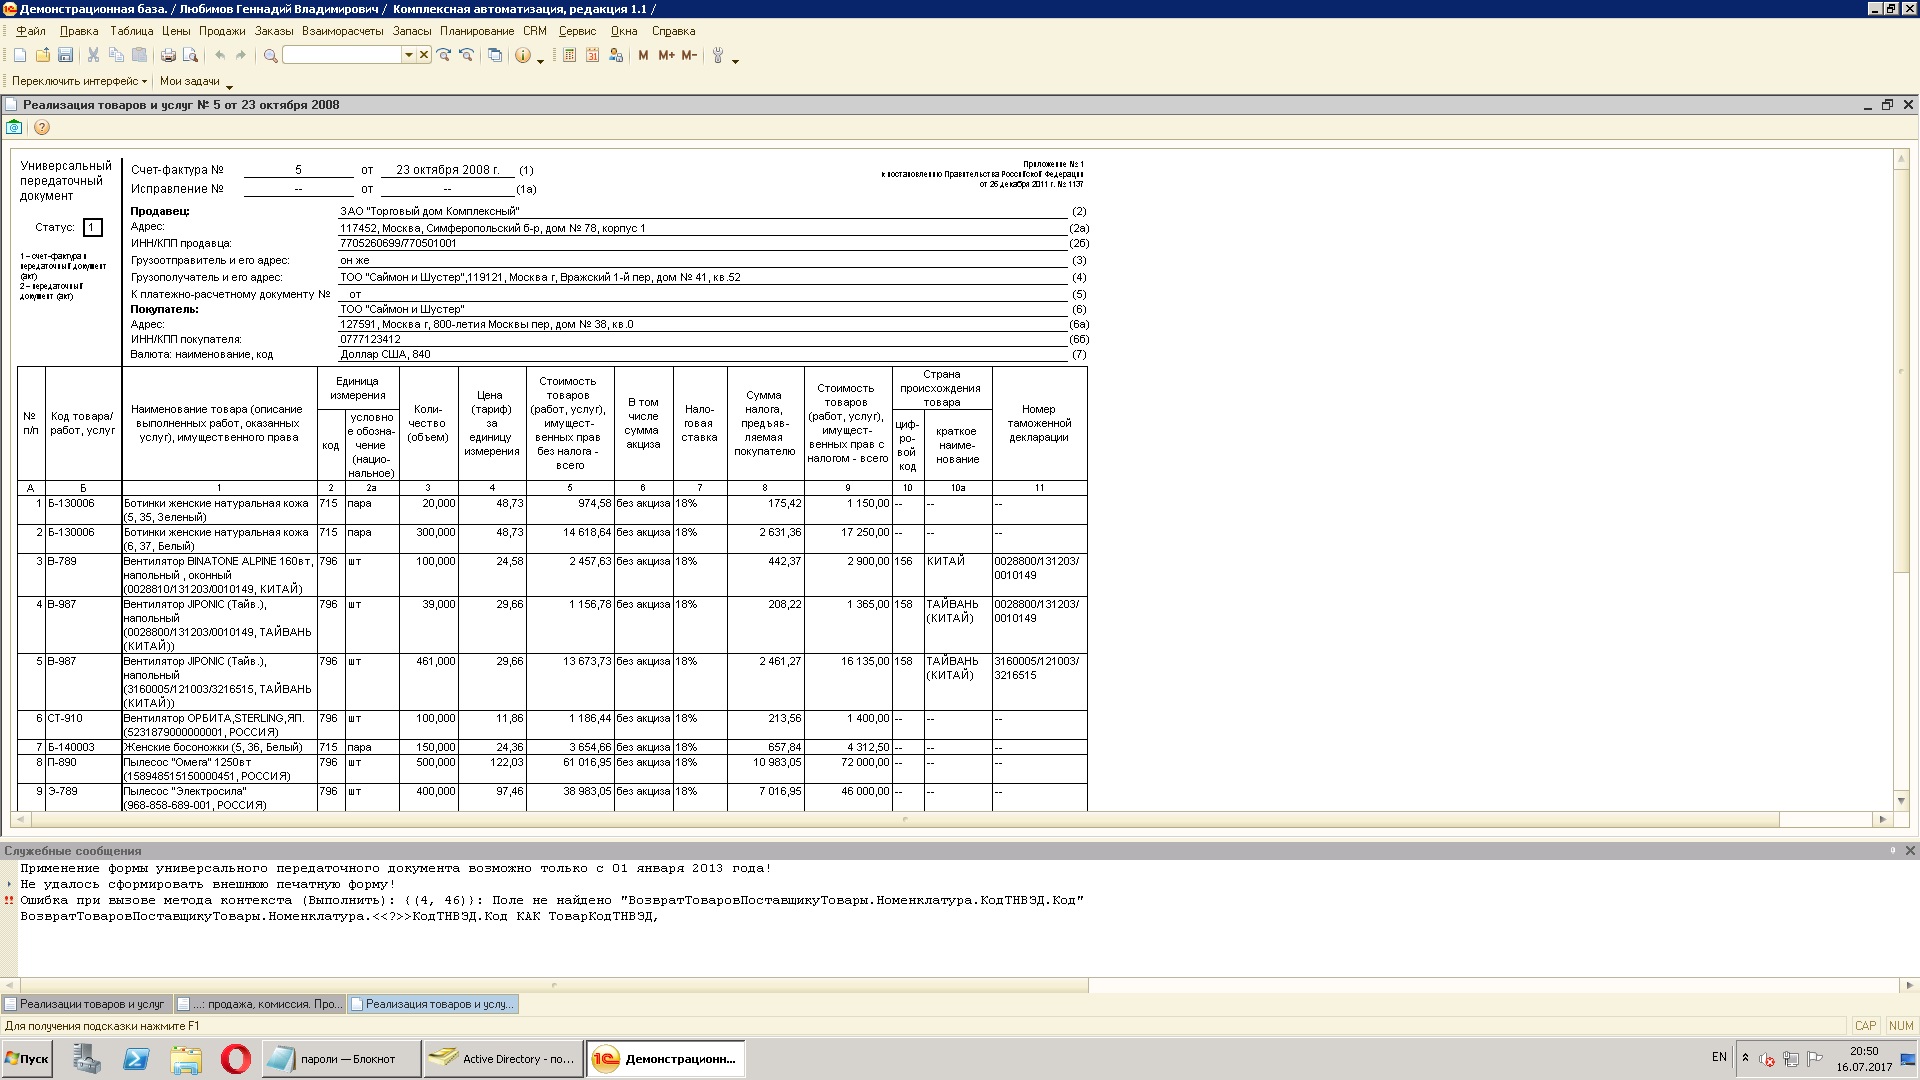Open the Таблица menu
1920x1080 pixels.
132,31
